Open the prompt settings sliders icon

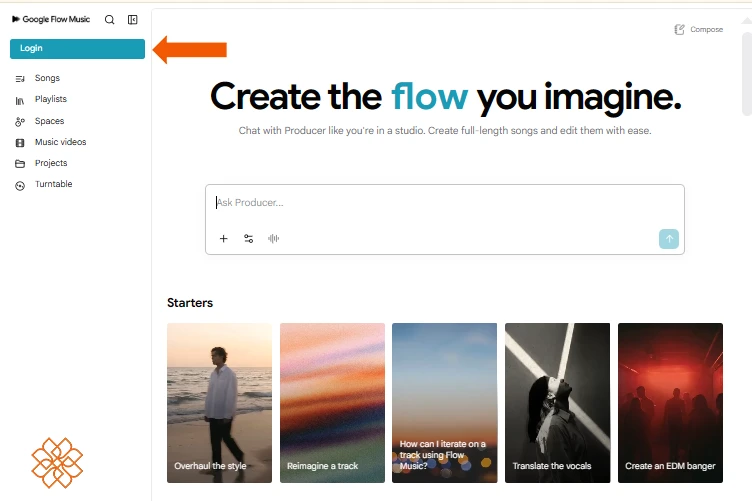coord(248,239)
